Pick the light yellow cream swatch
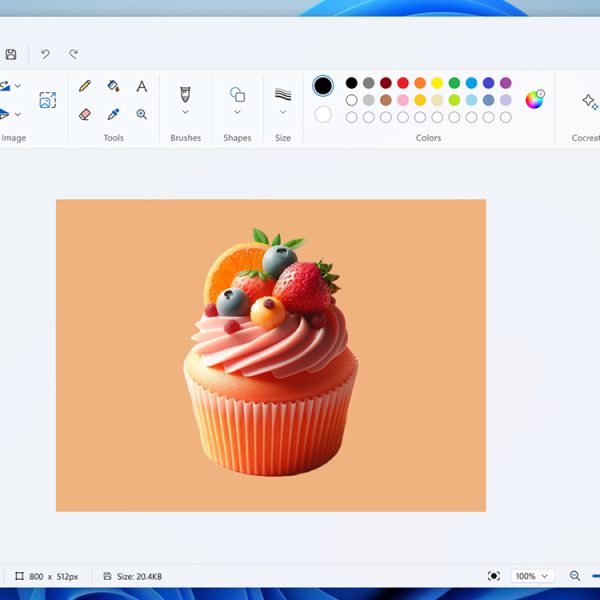 click(437, 100)
